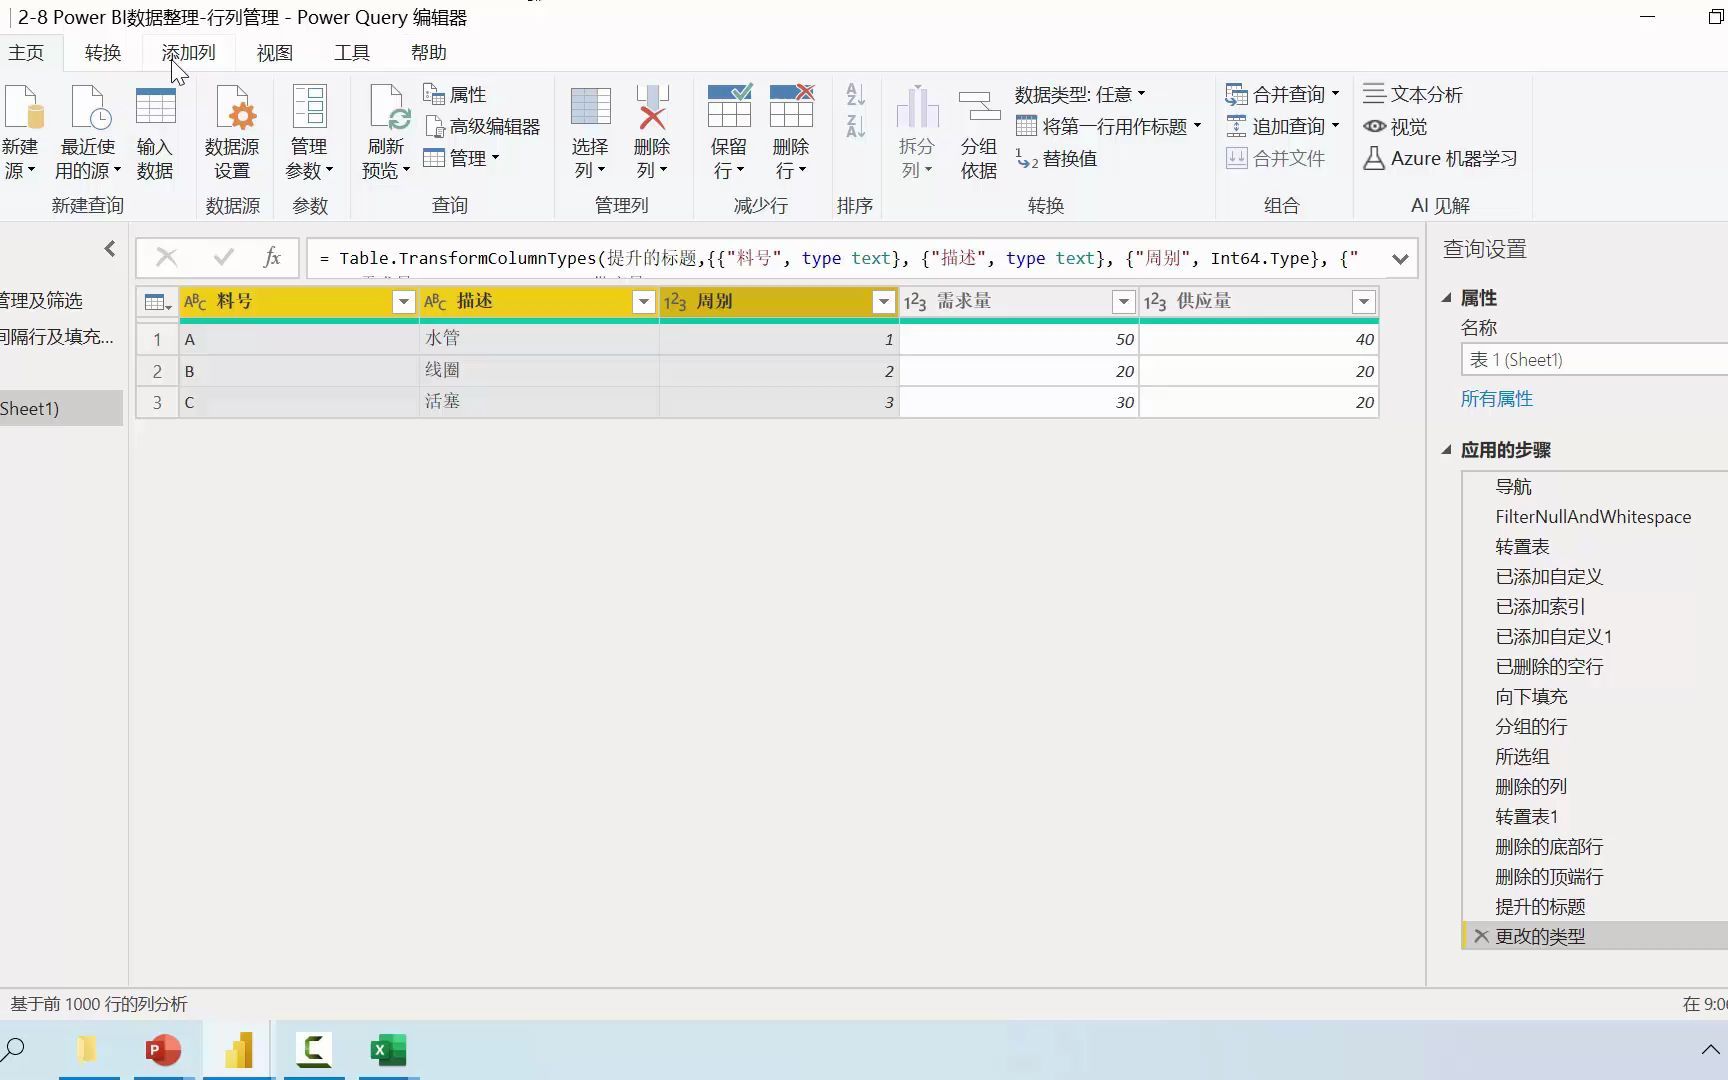The image size is (1728, 1080).
Task: Click the fx formula function icon
Action: click(272, 258)
